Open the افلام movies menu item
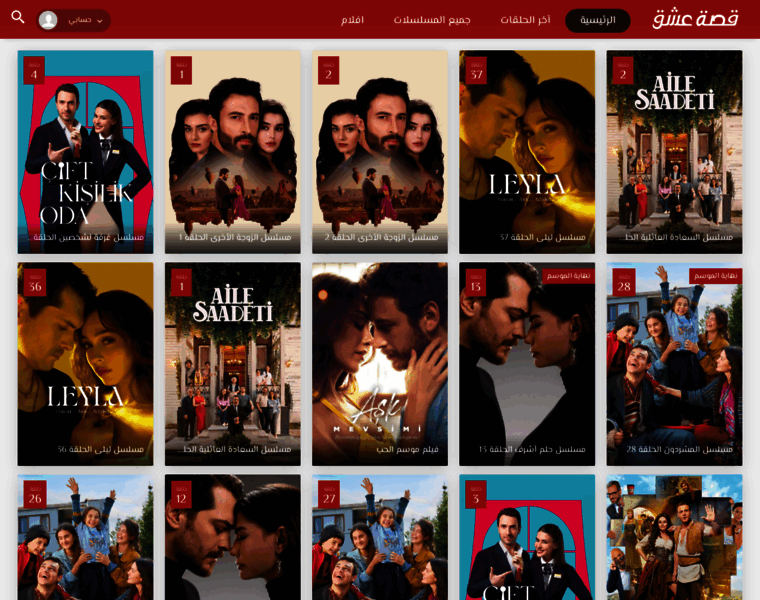Screen dimensions: 760x600 pos(352,20)
